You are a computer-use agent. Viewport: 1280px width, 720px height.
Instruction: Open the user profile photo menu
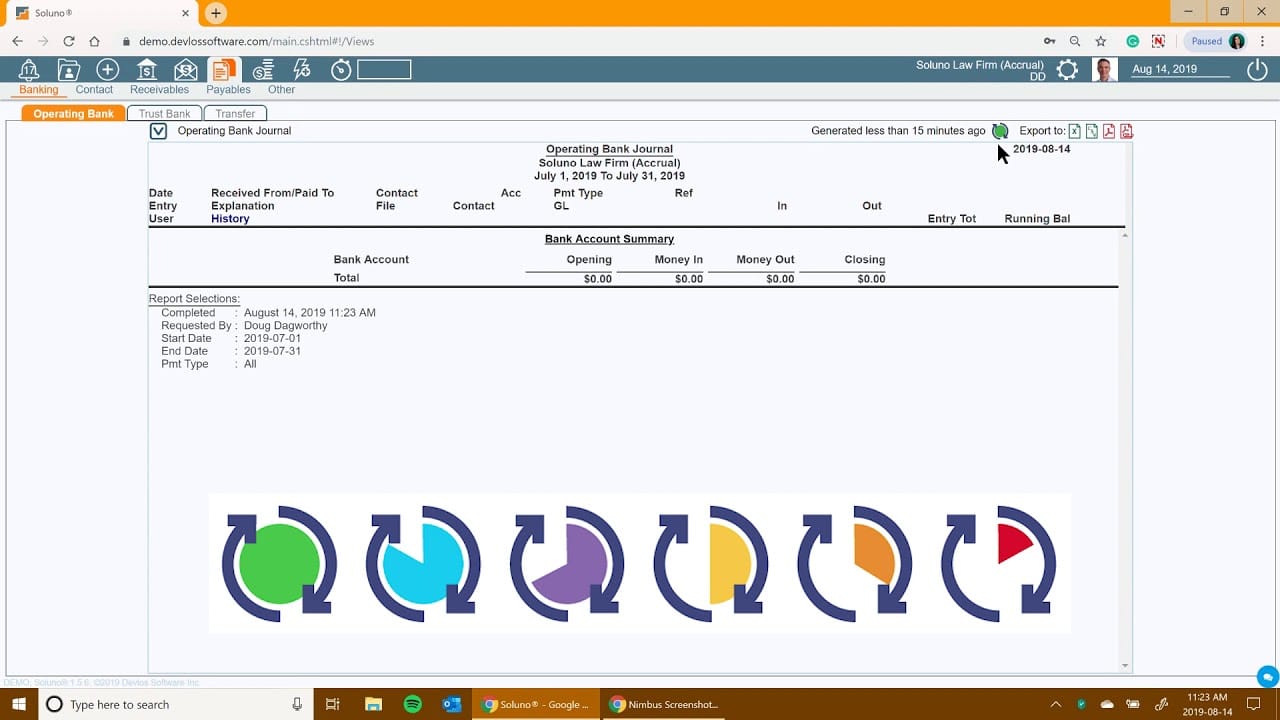click(1104, 69)
